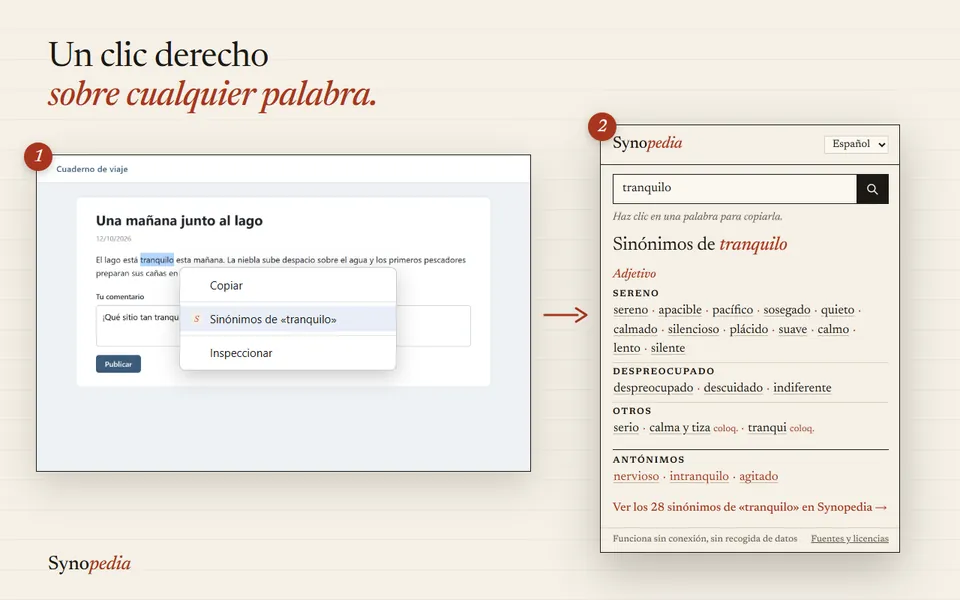Click the Synopedia icon in context menu

197,319
